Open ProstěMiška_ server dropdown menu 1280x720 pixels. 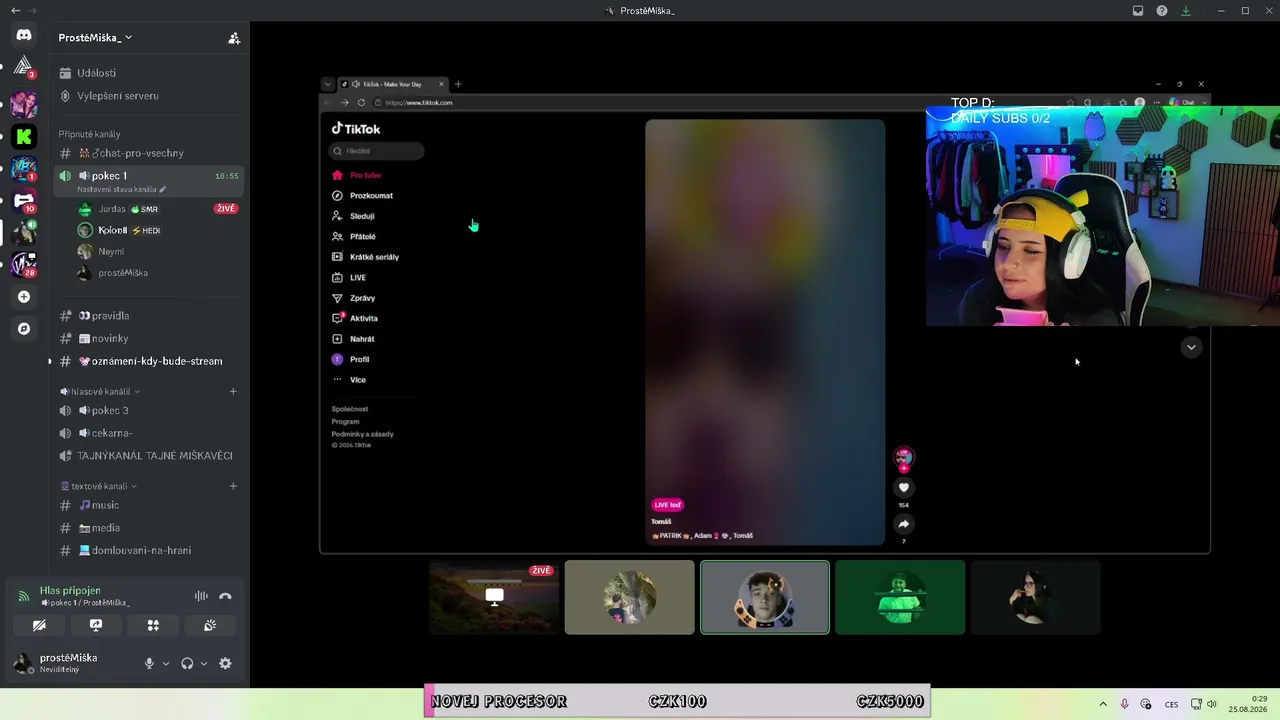point(95,38)
